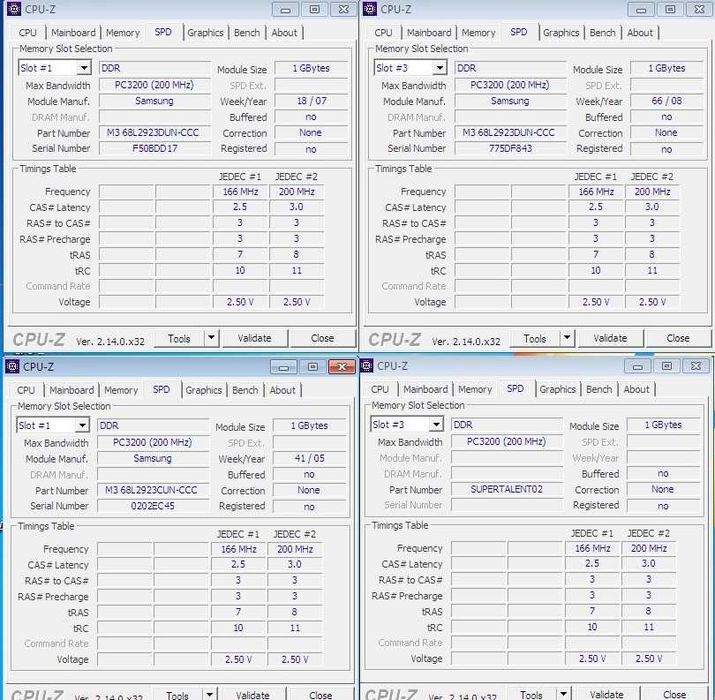
Task: Click CPU-Z title icon in 41 / 05 window
Action: pyautogui.click(x=12, y=366)
